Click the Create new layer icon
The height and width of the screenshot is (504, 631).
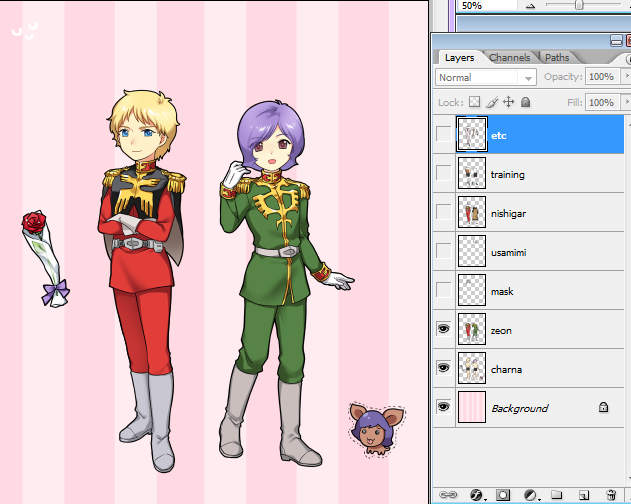584,495
